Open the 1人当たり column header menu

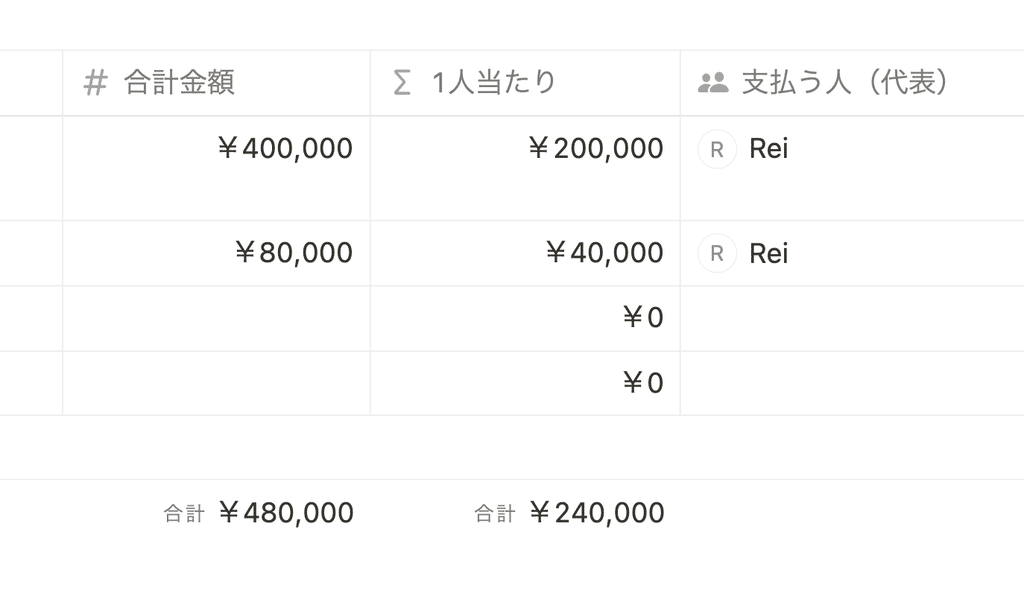(525, 83)
